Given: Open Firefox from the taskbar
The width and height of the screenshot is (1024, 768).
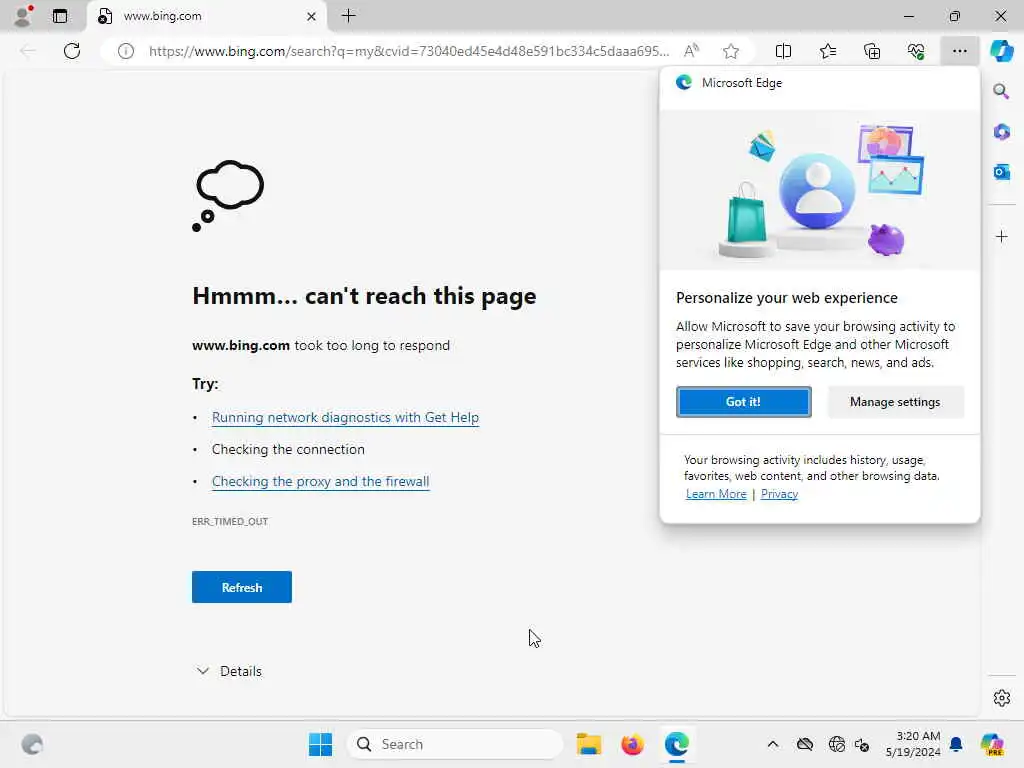Looking at the screenshot, I should [632, 744].
